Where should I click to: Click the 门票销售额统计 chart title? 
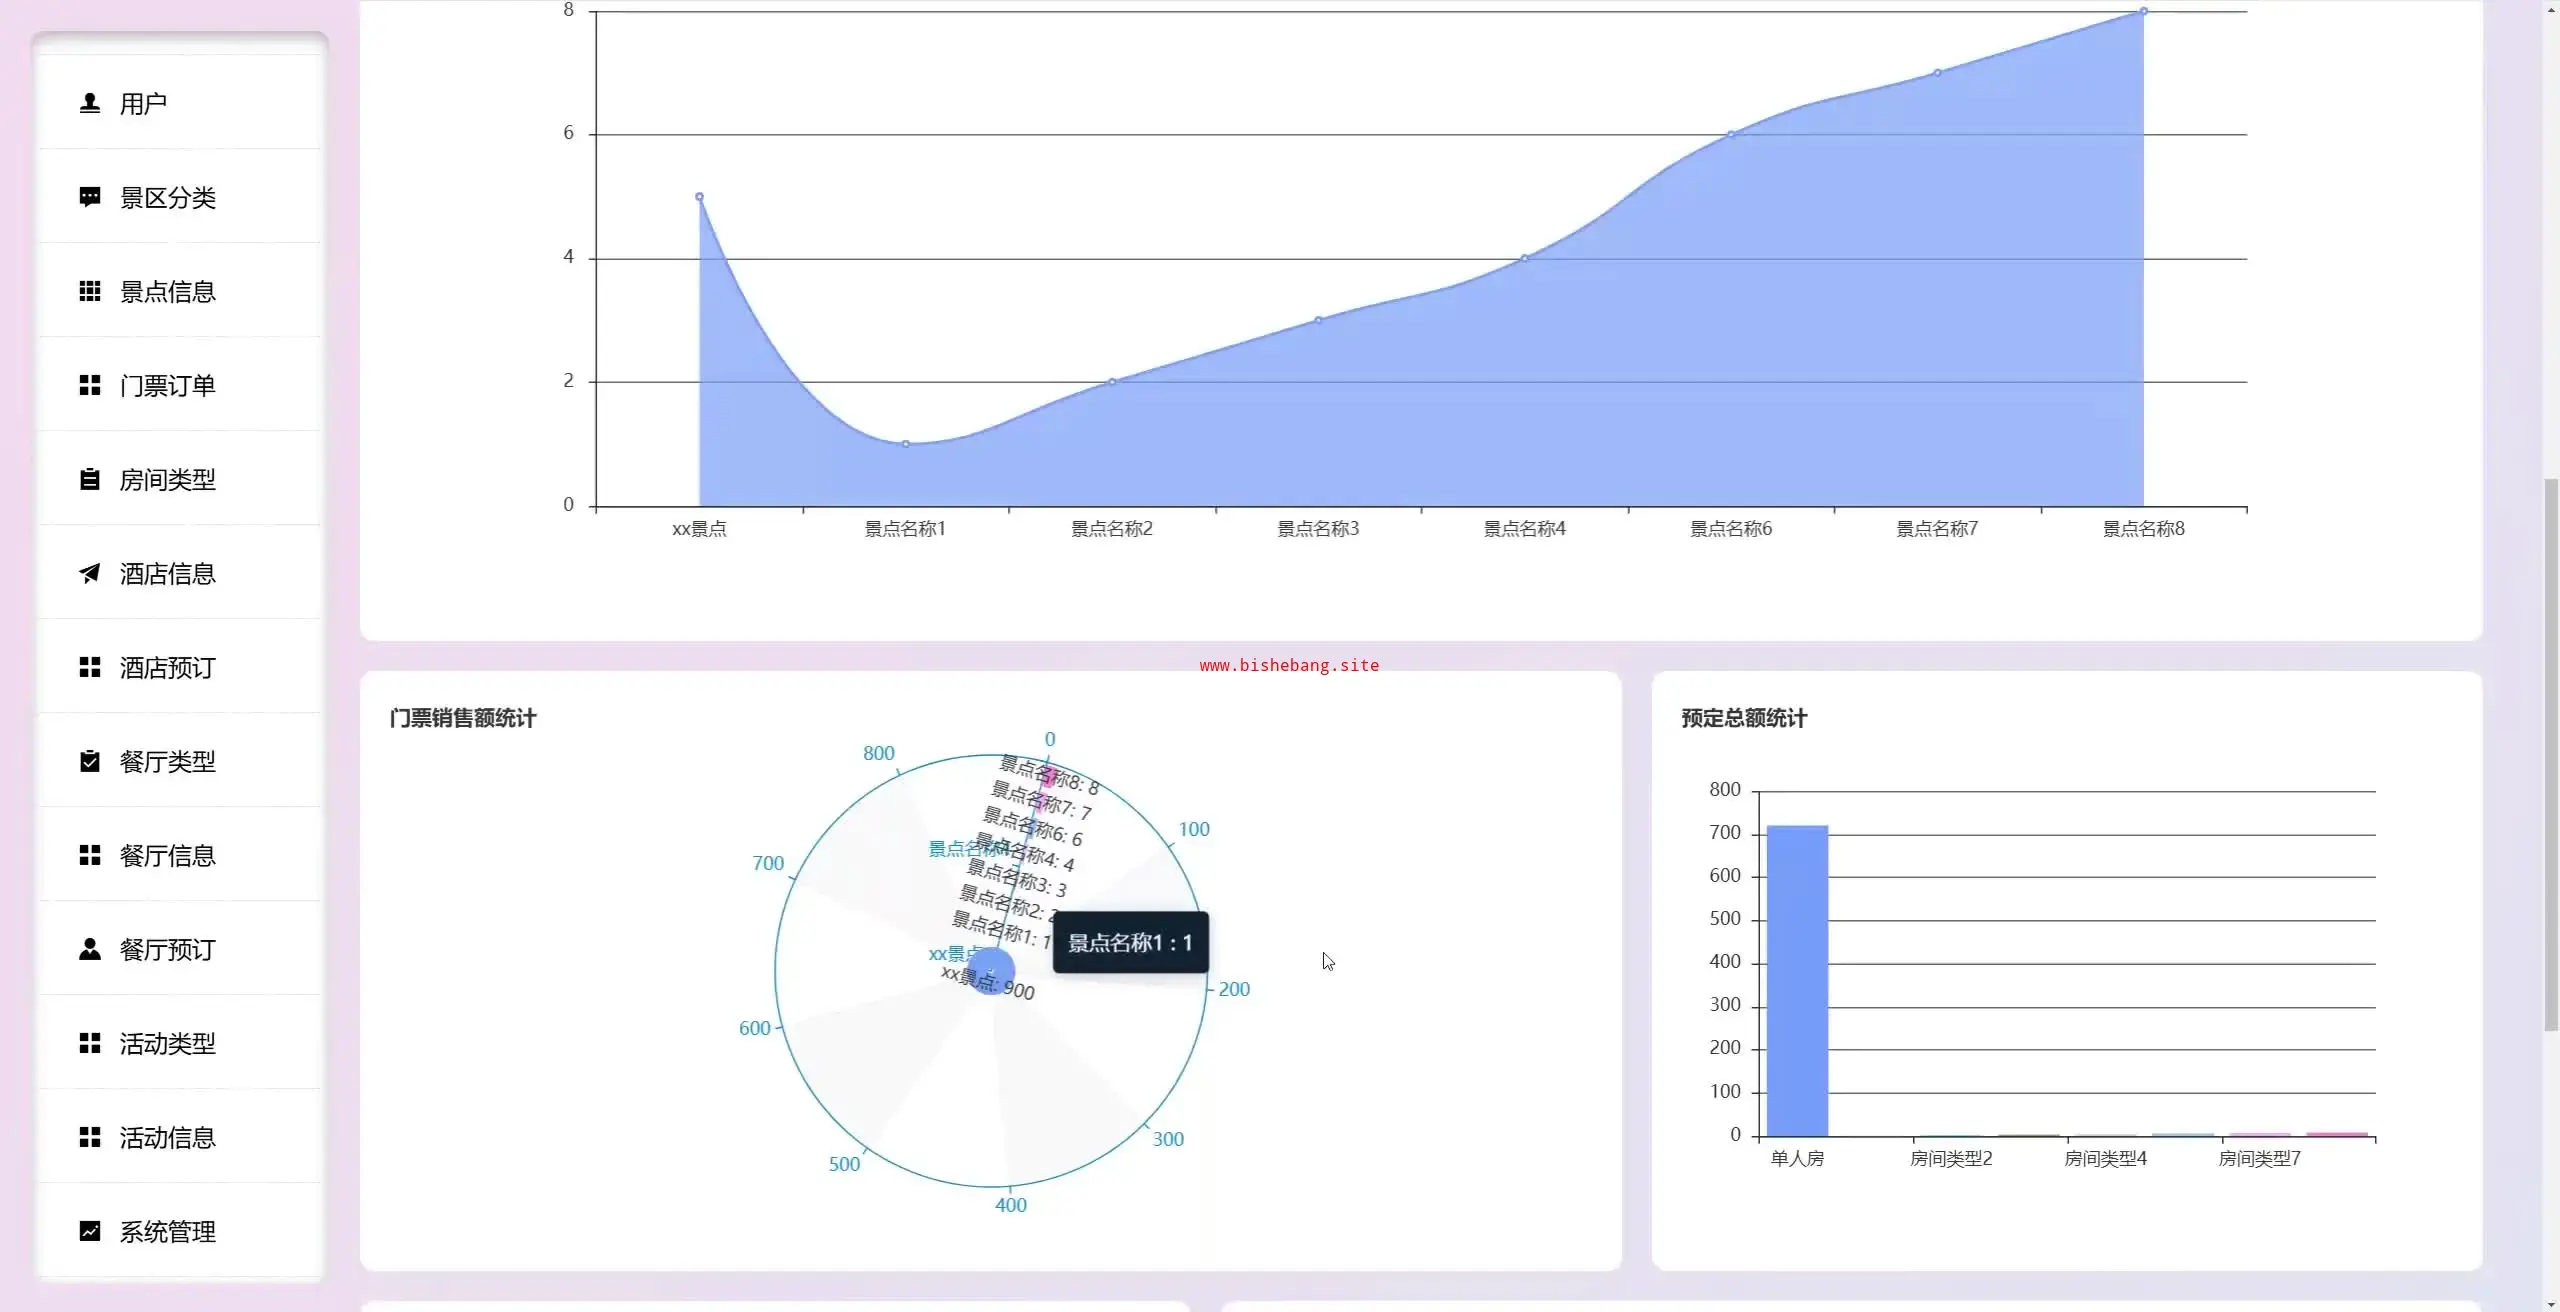pos(463,718)
